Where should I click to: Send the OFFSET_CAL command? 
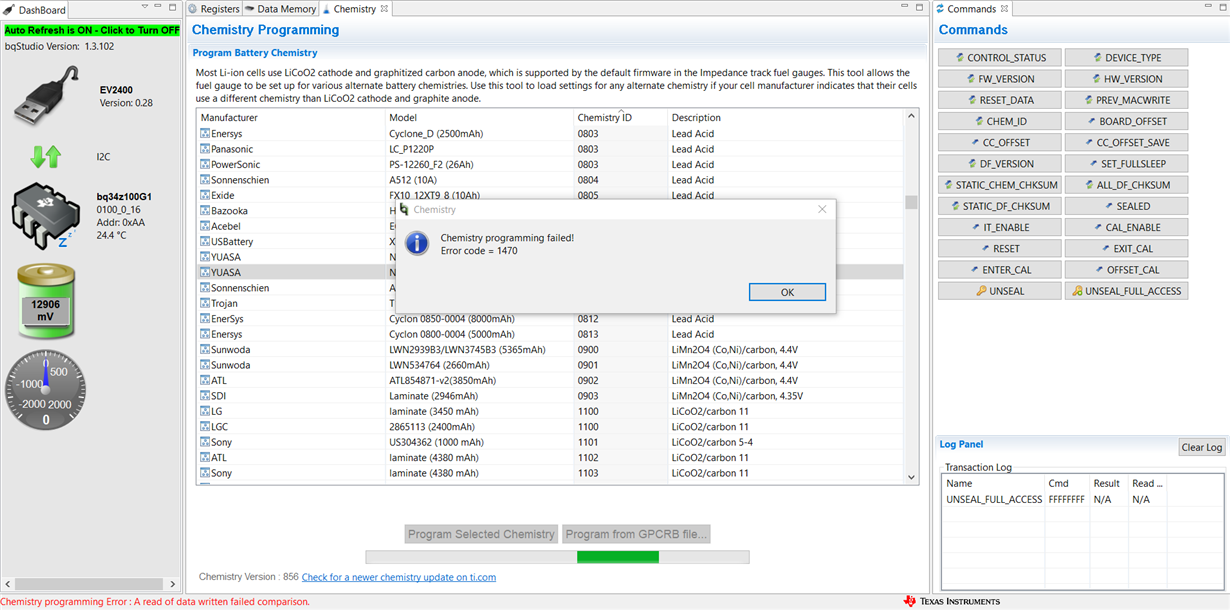1126,270
